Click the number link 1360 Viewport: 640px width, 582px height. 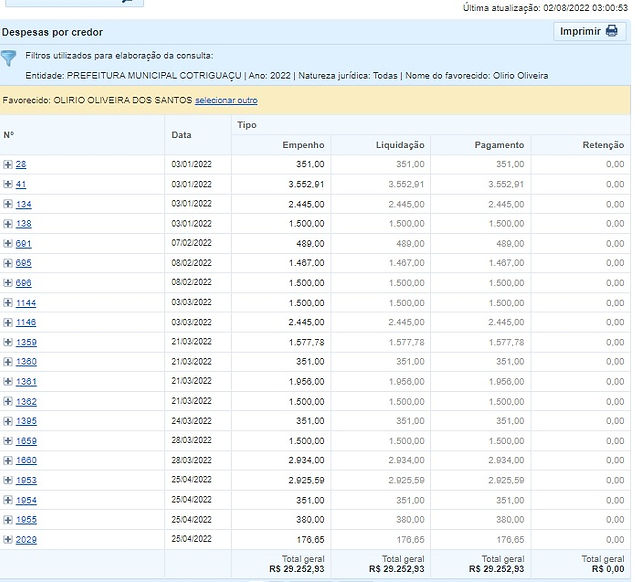[26, 362]
